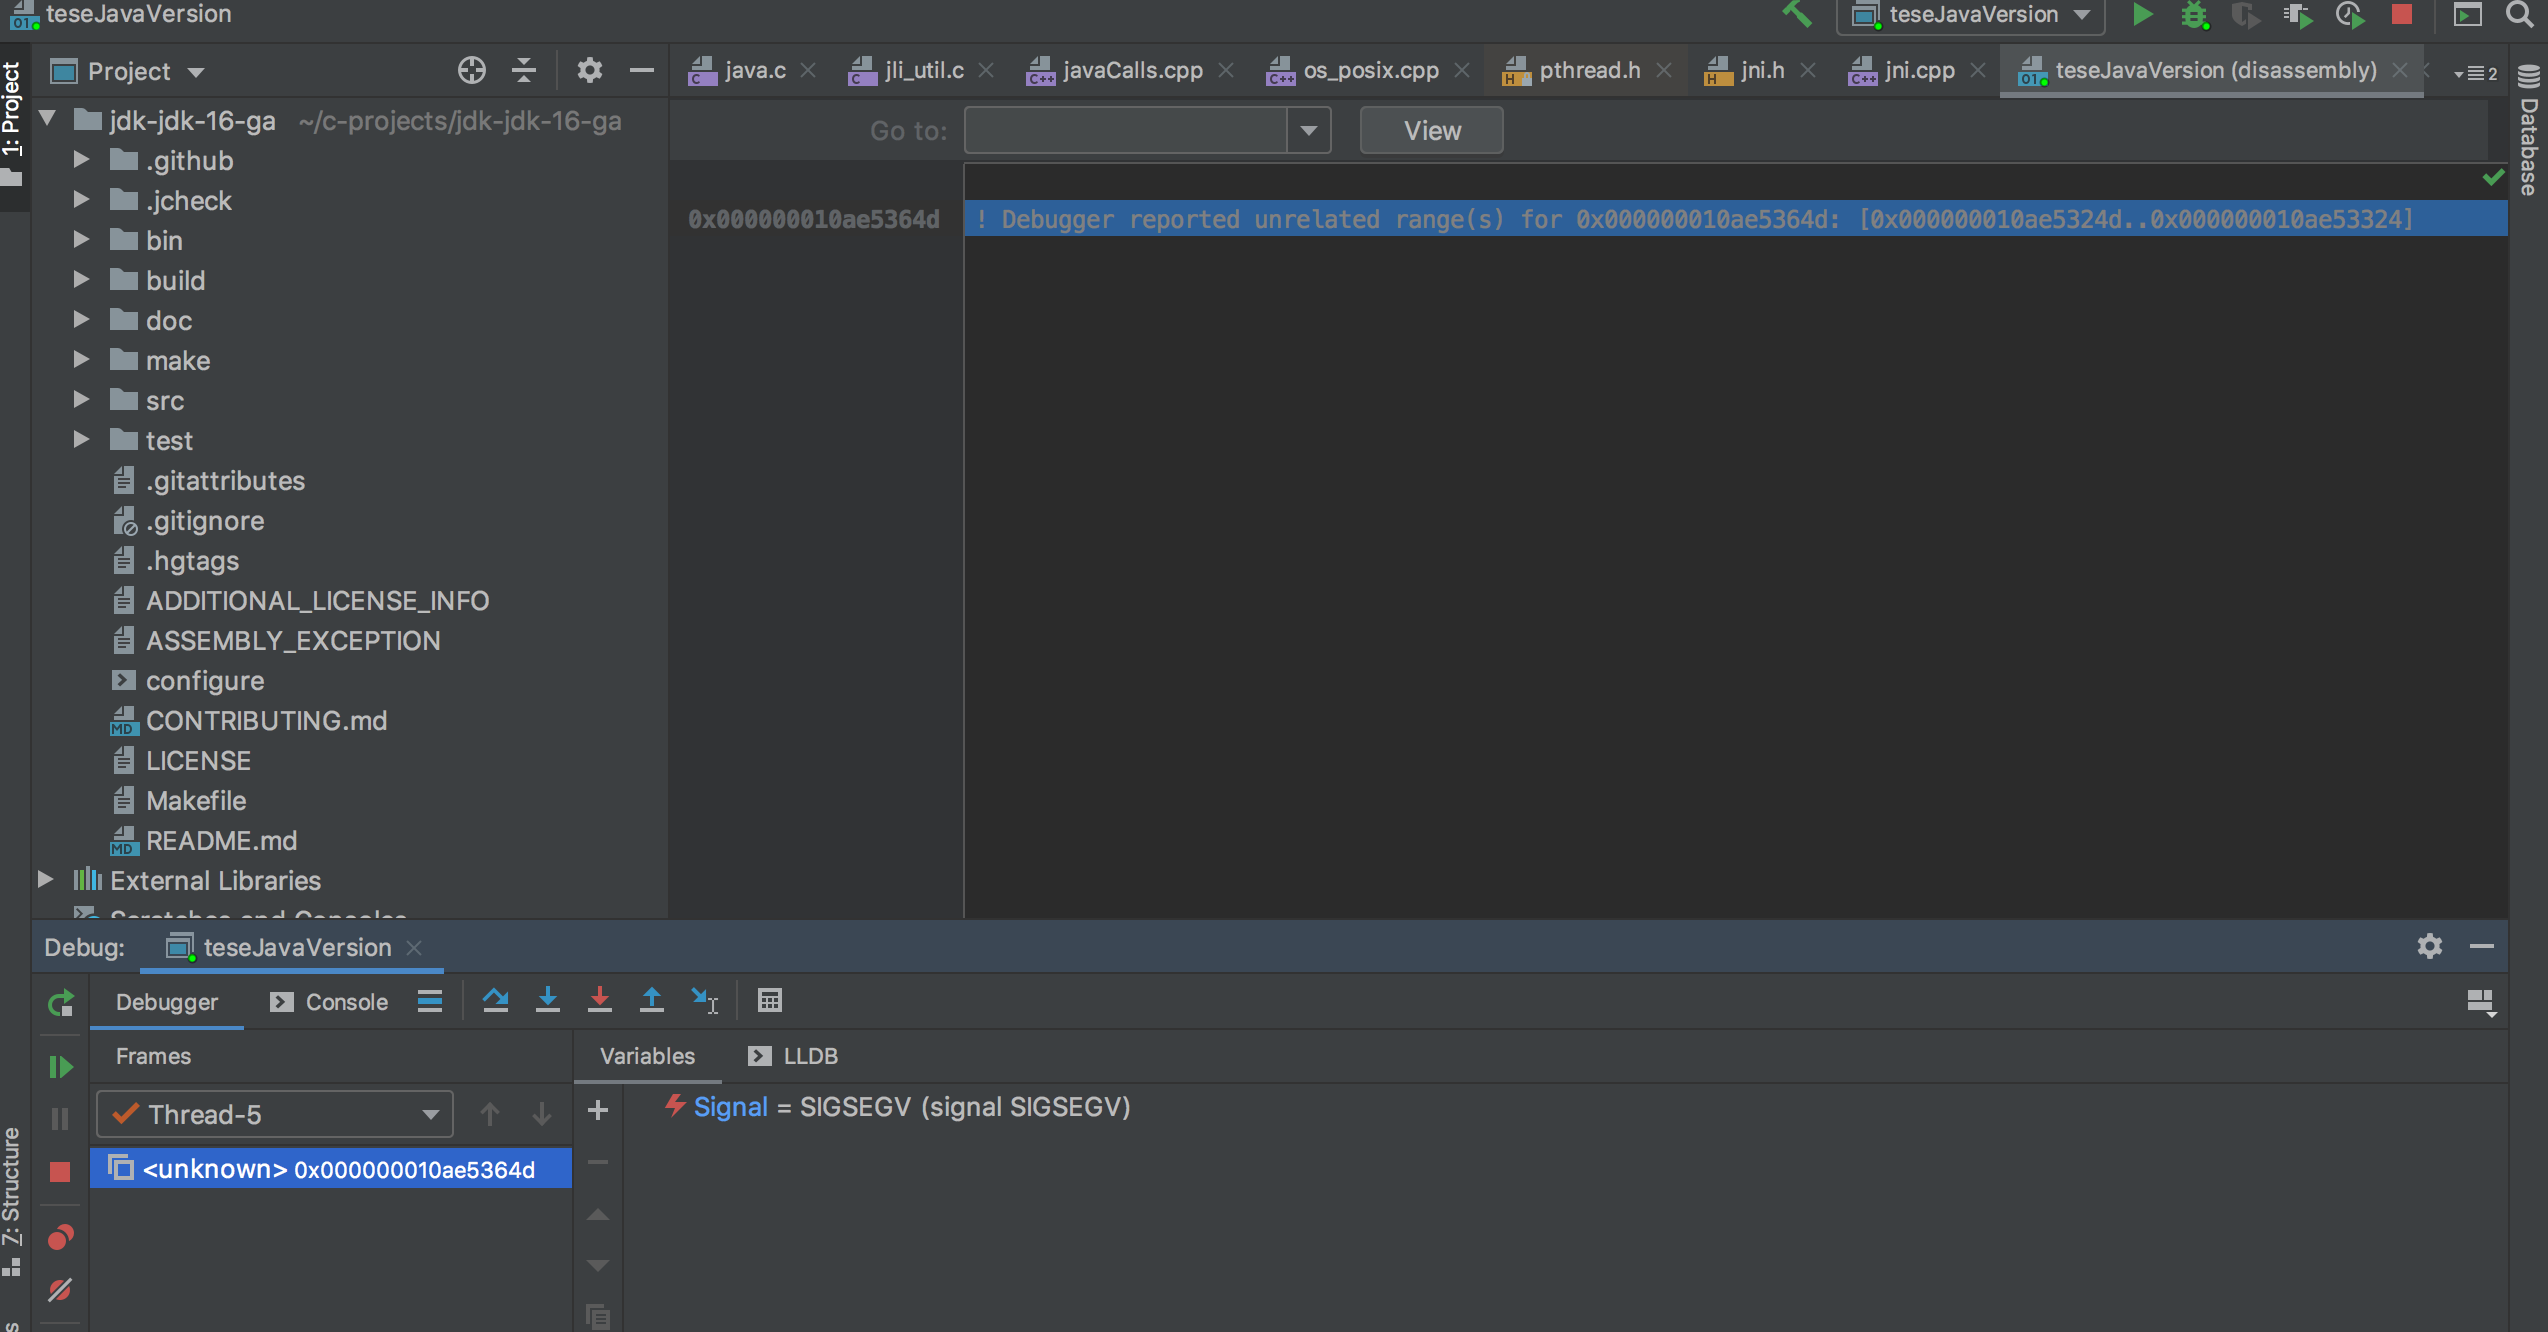Start debugging with the bug icon
The width and height of the screenshot is (2548, 1332).
(x=2193, y=15)
